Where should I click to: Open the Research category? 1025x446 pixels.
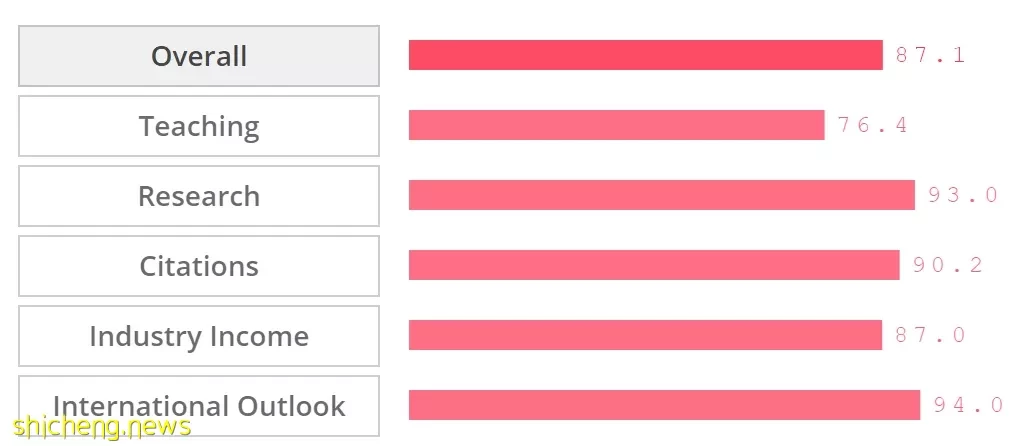pos(199,196)
